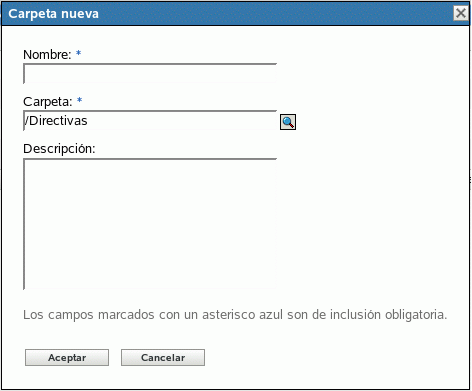Confirm with the Aceptar button

coord(67,358)
